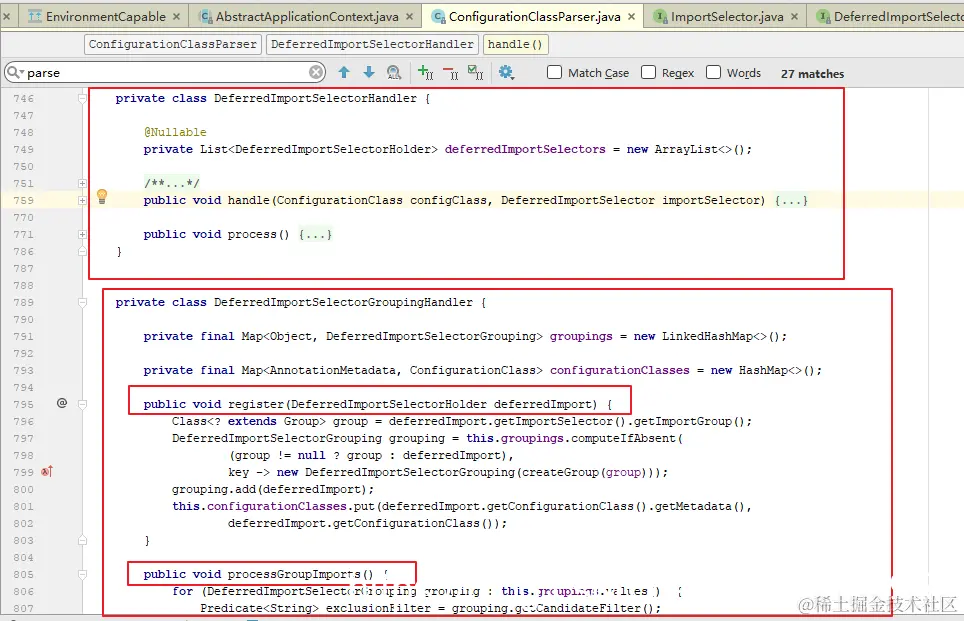The image size is (964, 621).
Task: Collapse class fold marker at line 746
Action: (x=82, y=98)
